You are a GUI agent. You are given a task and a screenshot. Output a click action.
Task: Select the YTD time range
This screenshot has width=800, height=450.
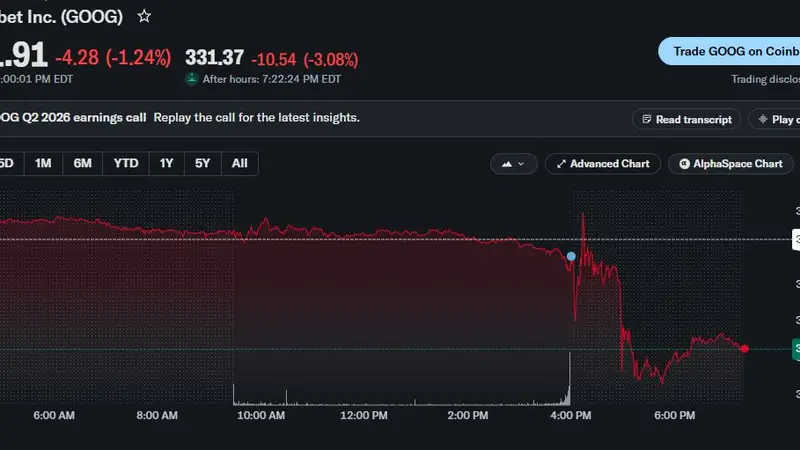126,163
